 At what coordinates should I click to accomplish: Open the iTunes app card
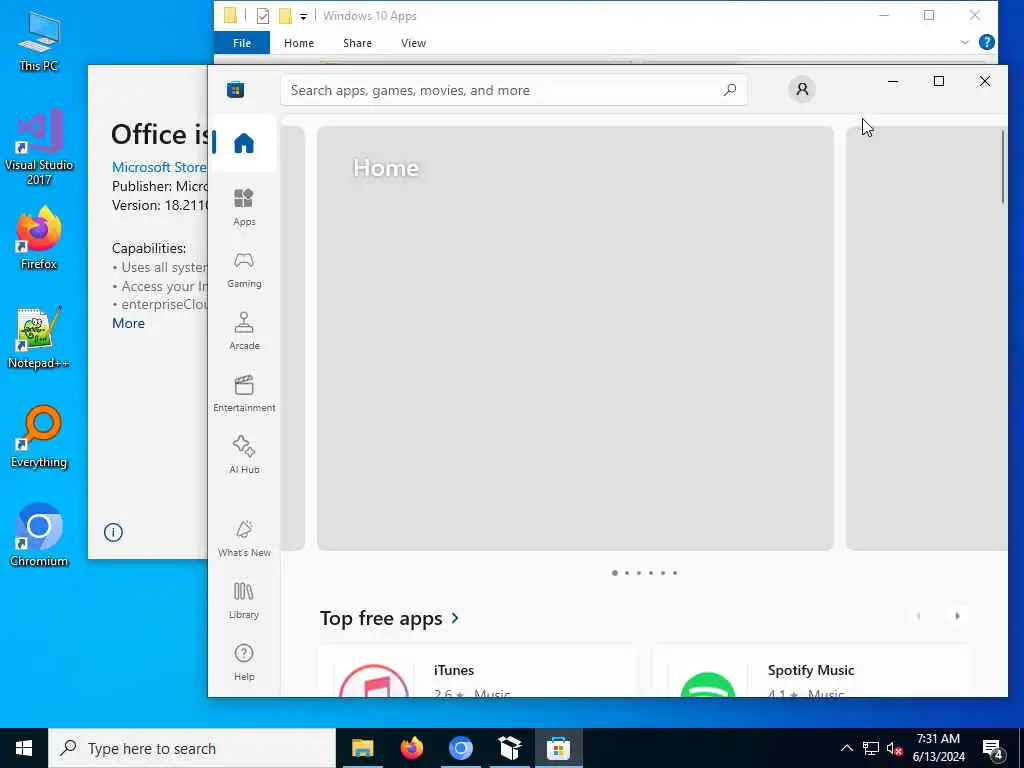(x=477, y=671)
